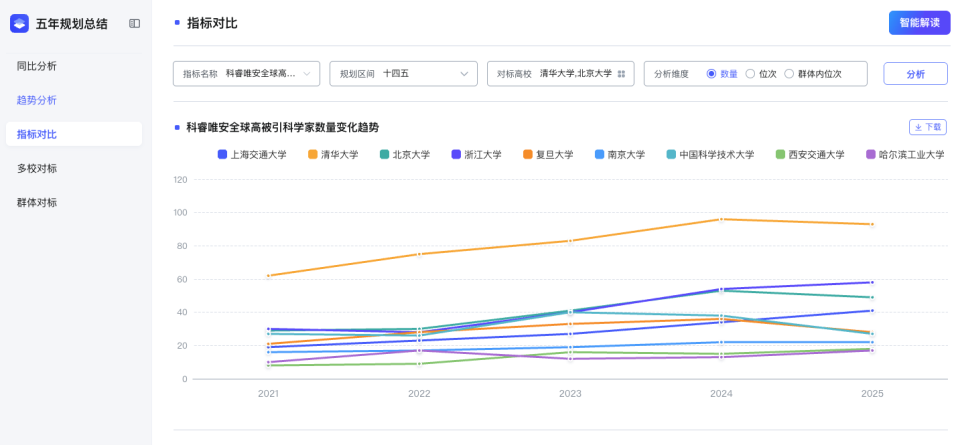Screen dimensions: 960x445
Task: Select the 数量 radio option
Action: pyautogui.click(x=712, y=74)
